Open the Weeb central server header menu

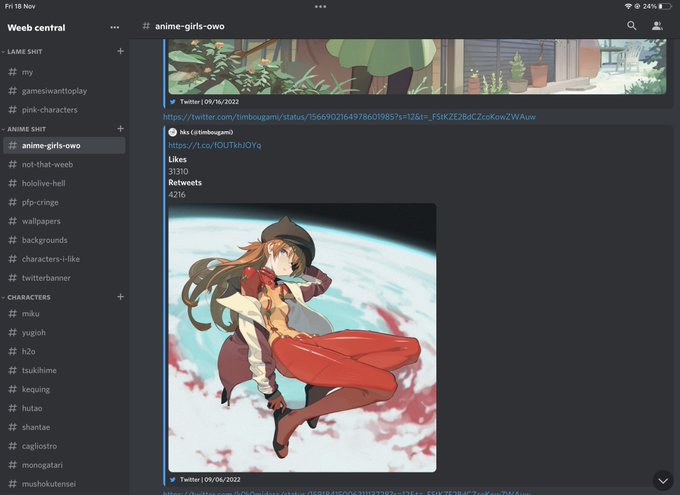[x=36, y=27]
